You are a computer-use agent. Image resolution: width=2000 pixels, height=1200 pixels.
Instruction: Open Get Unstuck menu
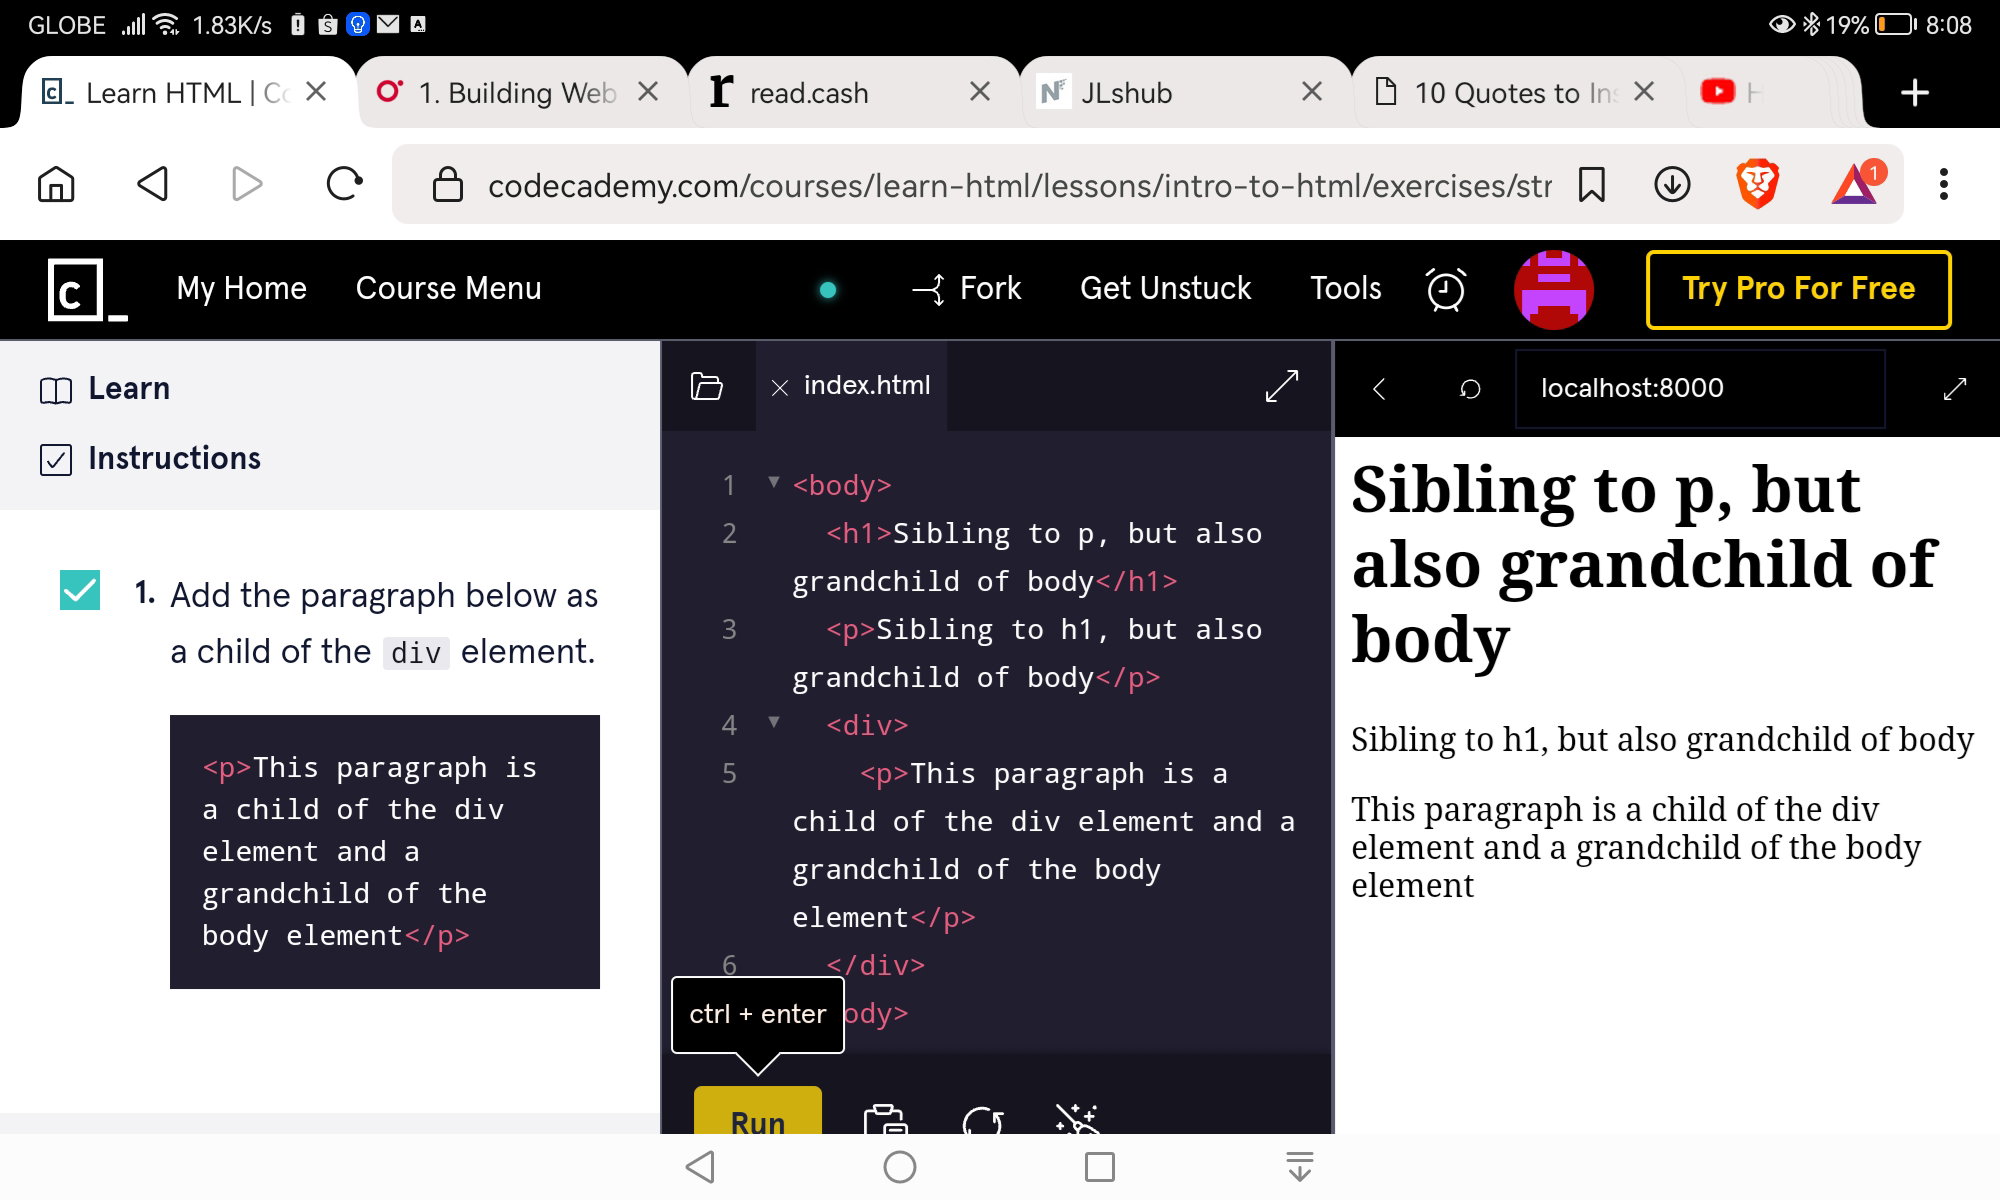point(1165,289)
